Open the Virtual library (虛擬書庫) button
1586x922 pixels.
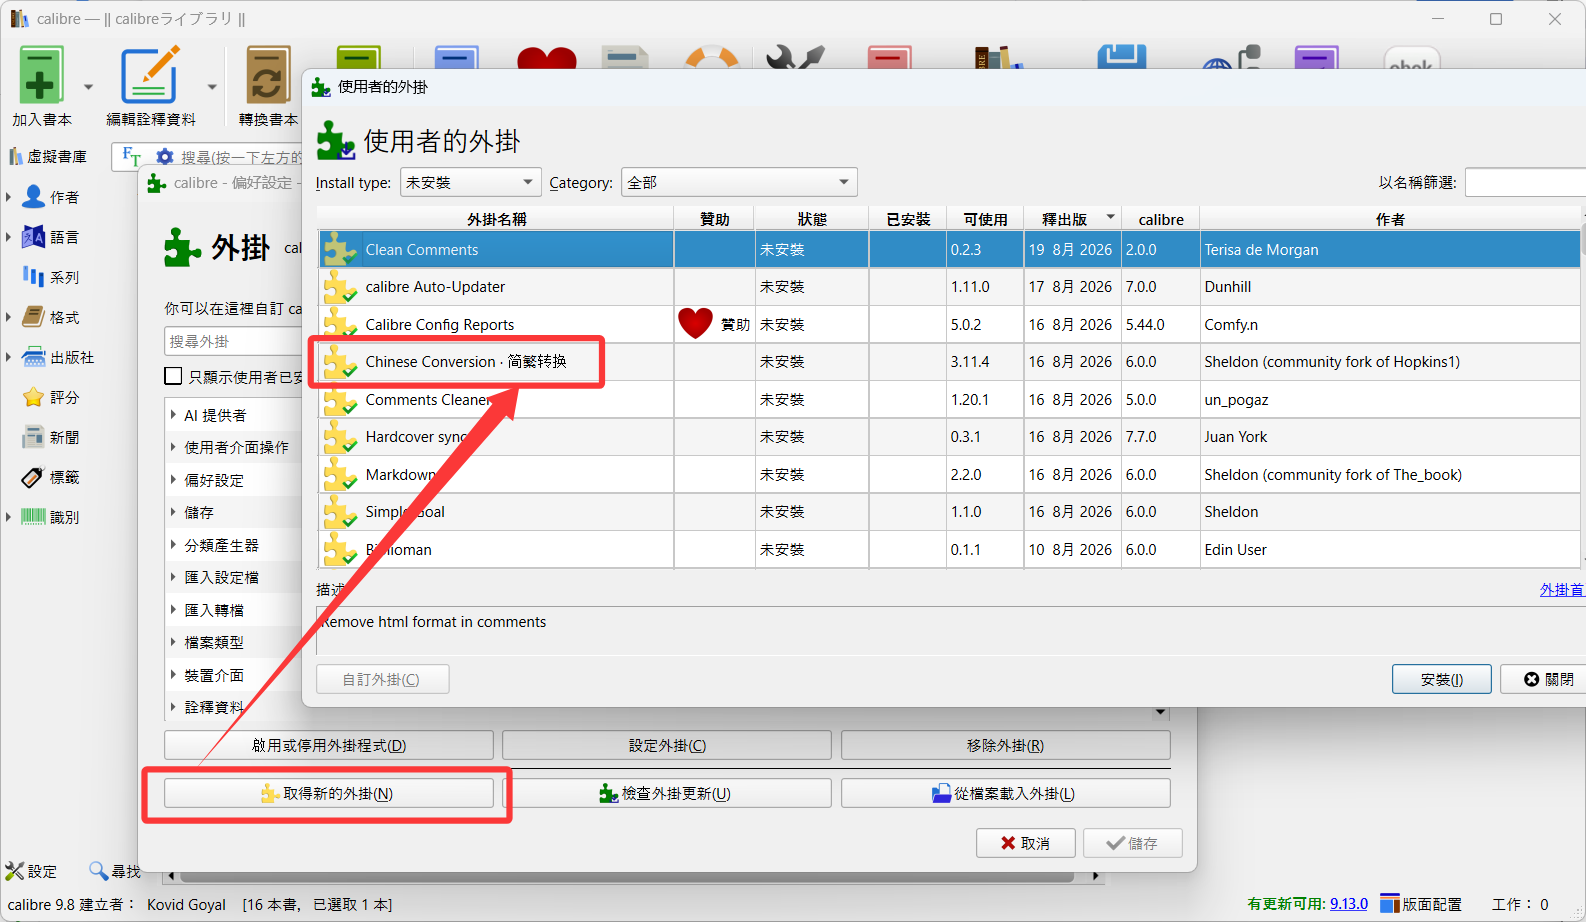[48, 157]
